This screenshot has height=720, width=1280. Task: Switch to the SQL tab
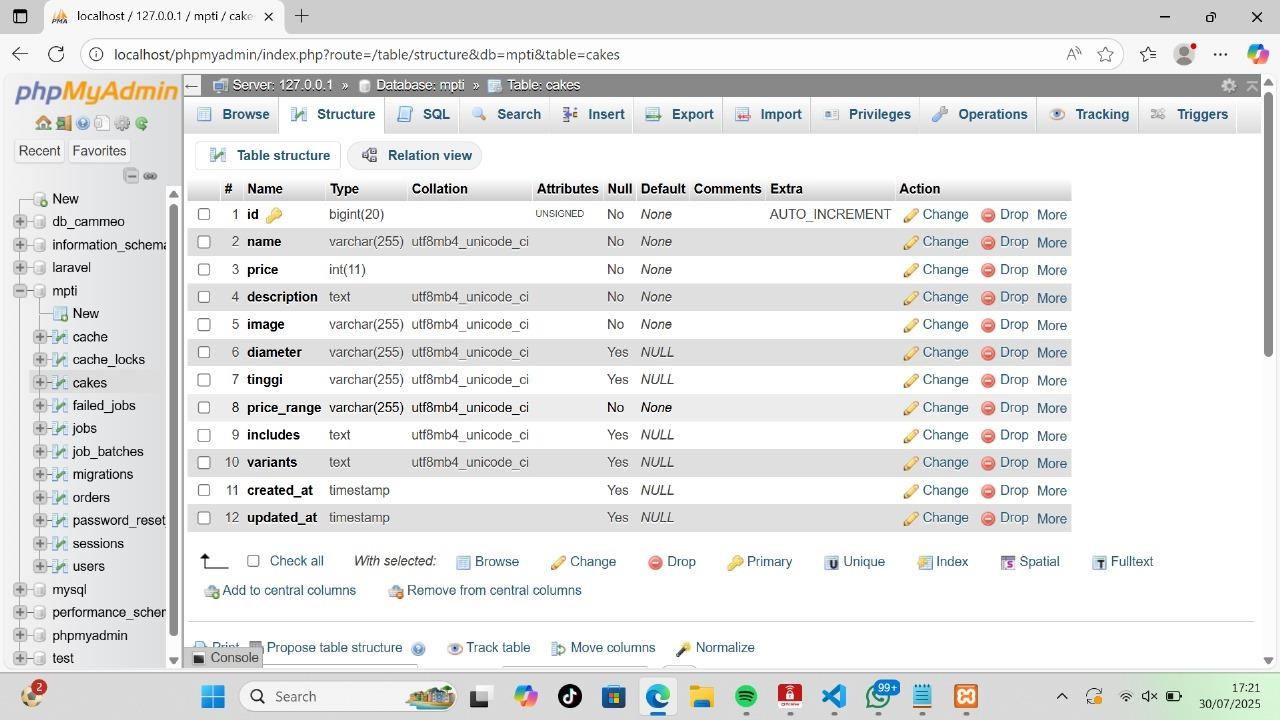click(x=424, y=114)
